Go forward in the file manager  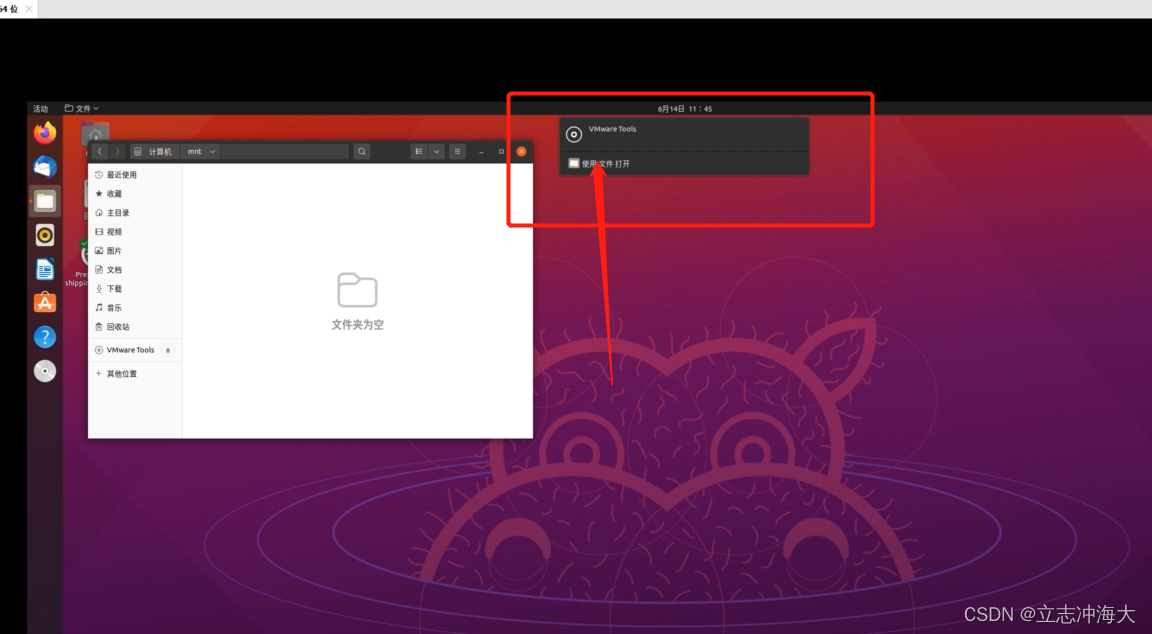[x=117, y=151]
